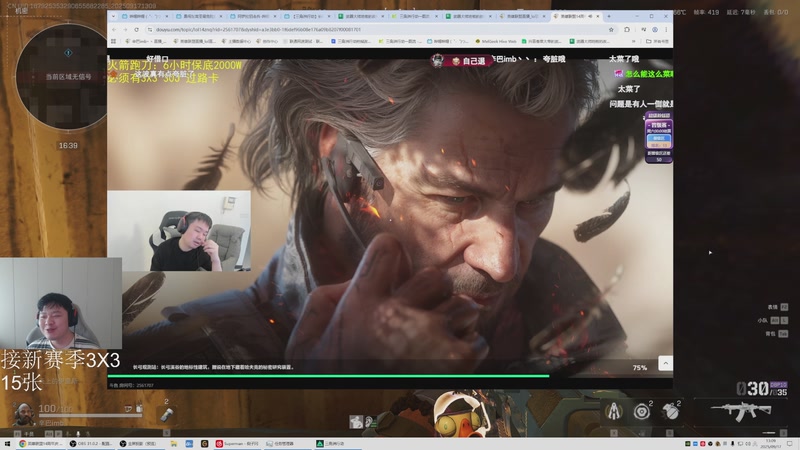Screen dimensions: 800x450
Task: Open the Chrome extensions puzzle icon
Action: [627, 30]
